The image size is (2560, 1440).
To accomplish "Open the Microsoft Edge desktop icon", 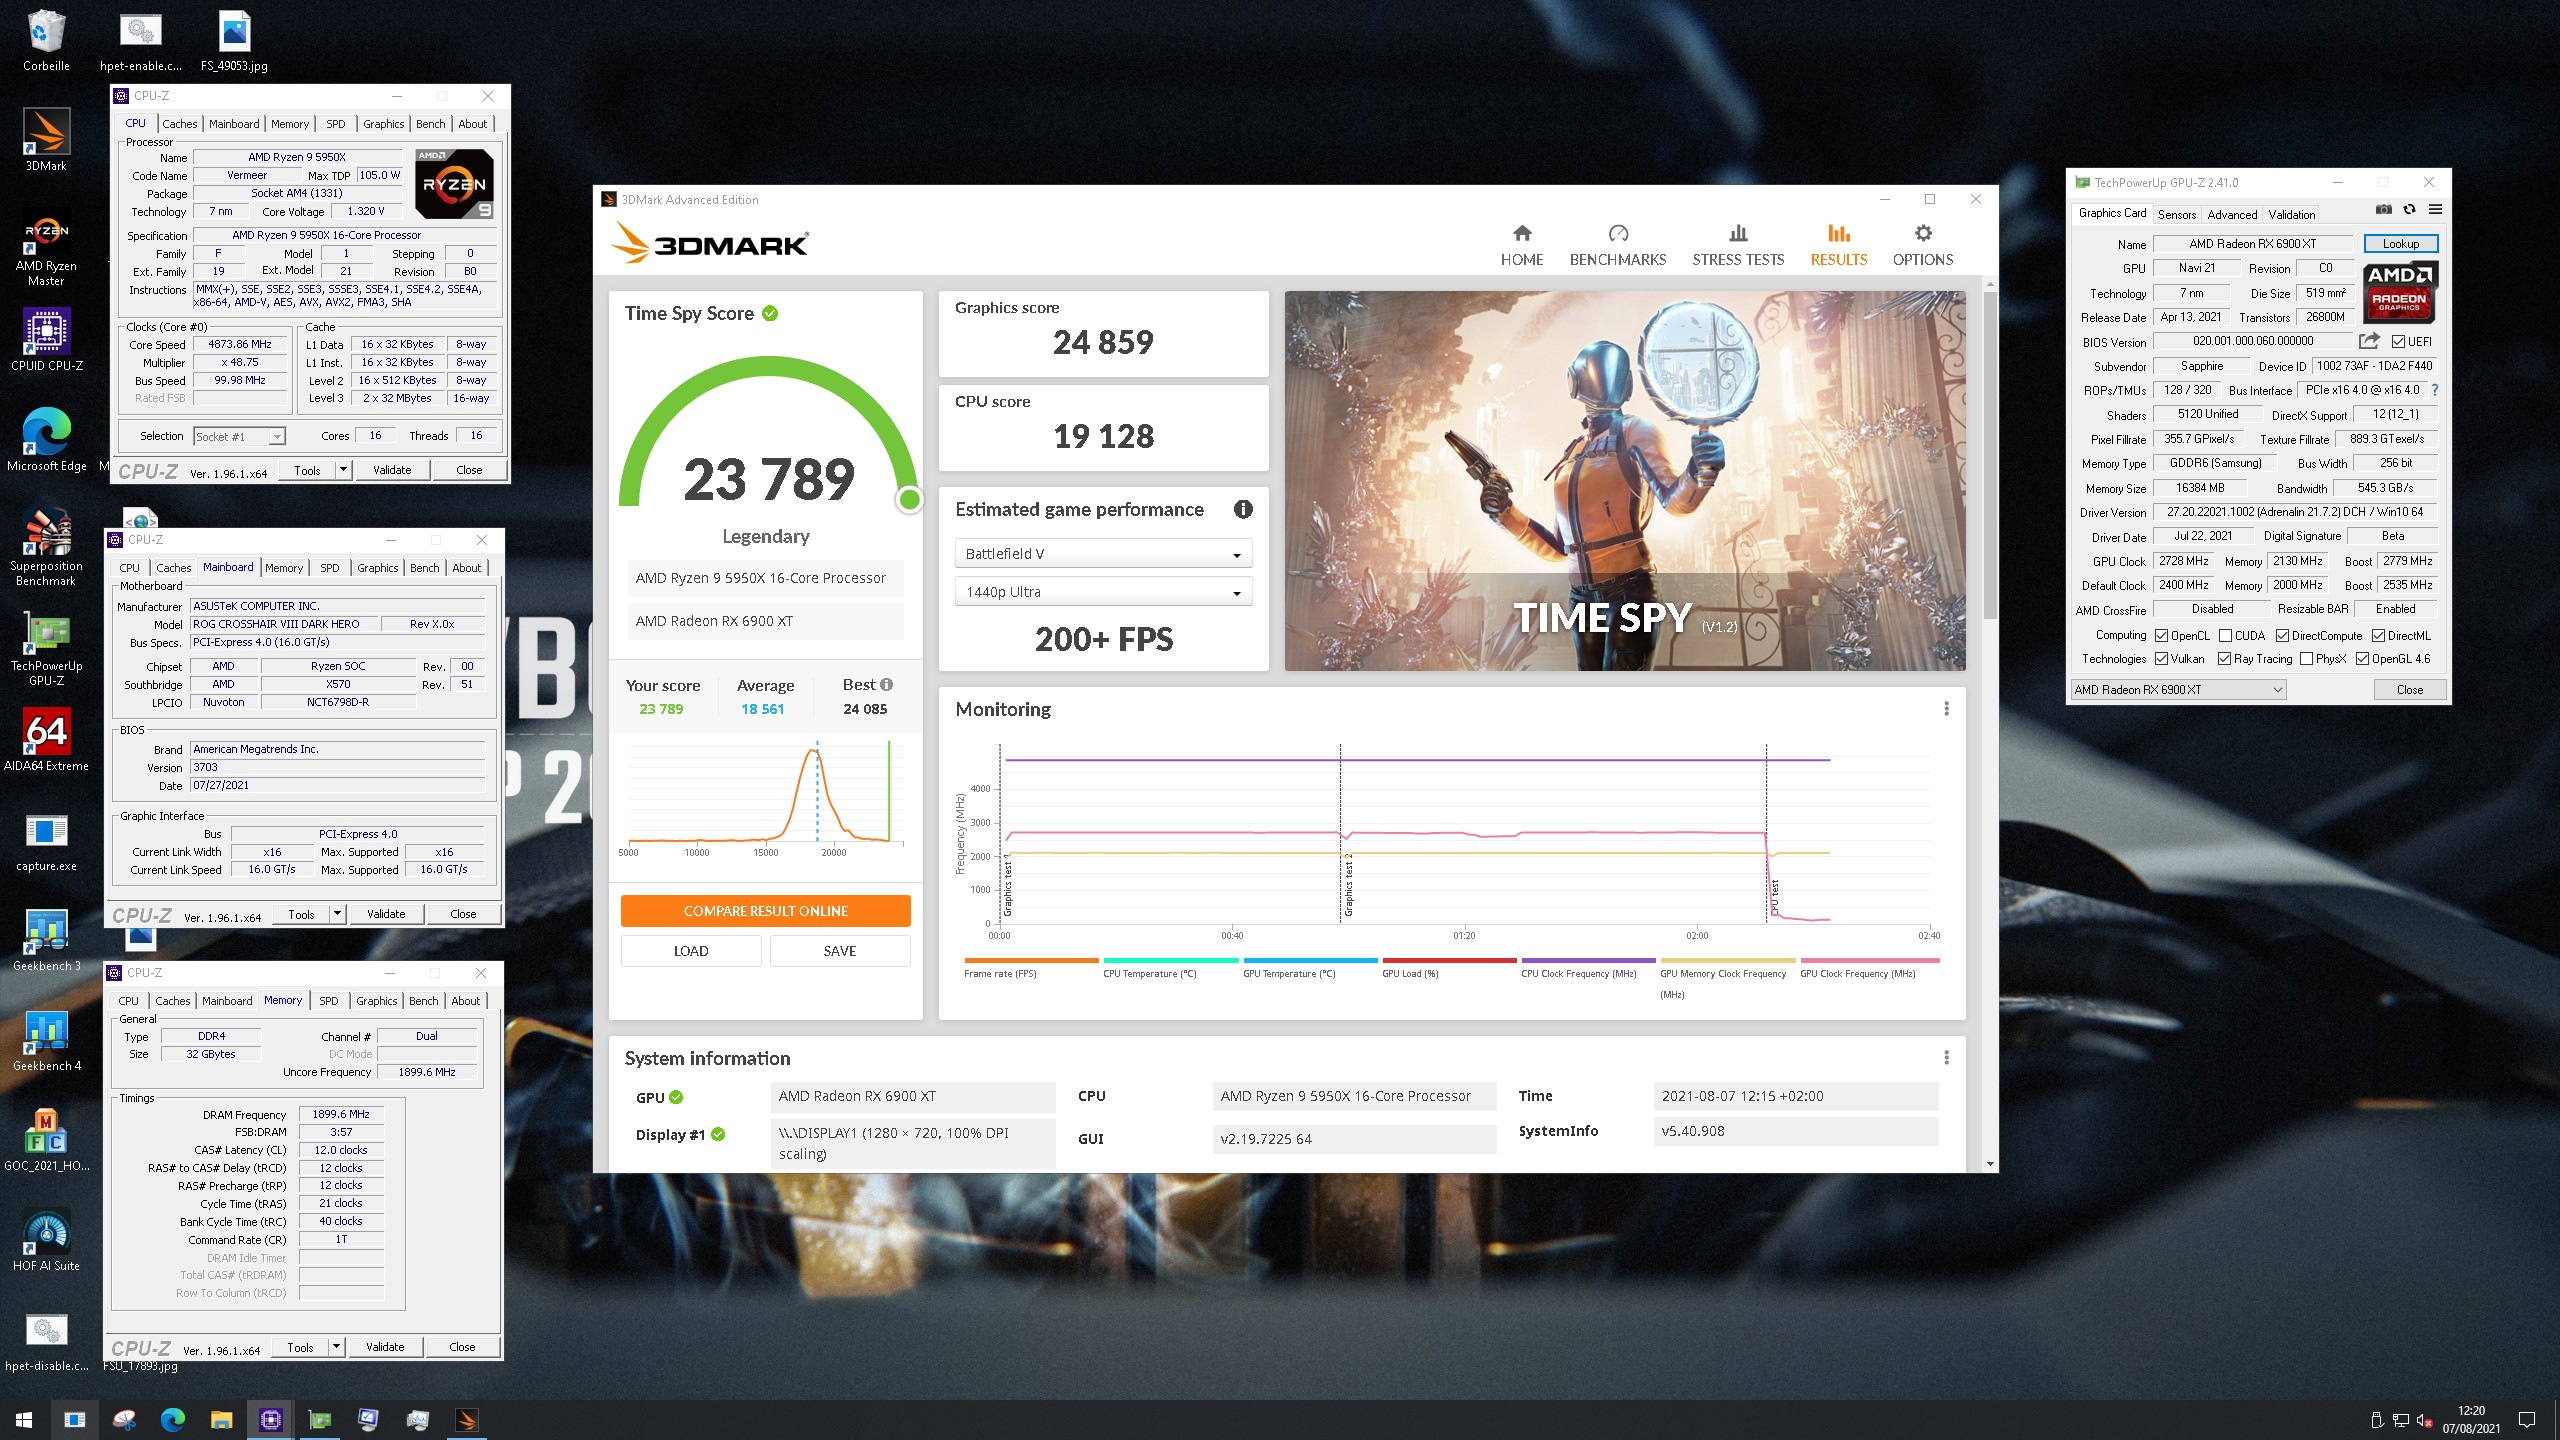I will (x=46, y=440).
